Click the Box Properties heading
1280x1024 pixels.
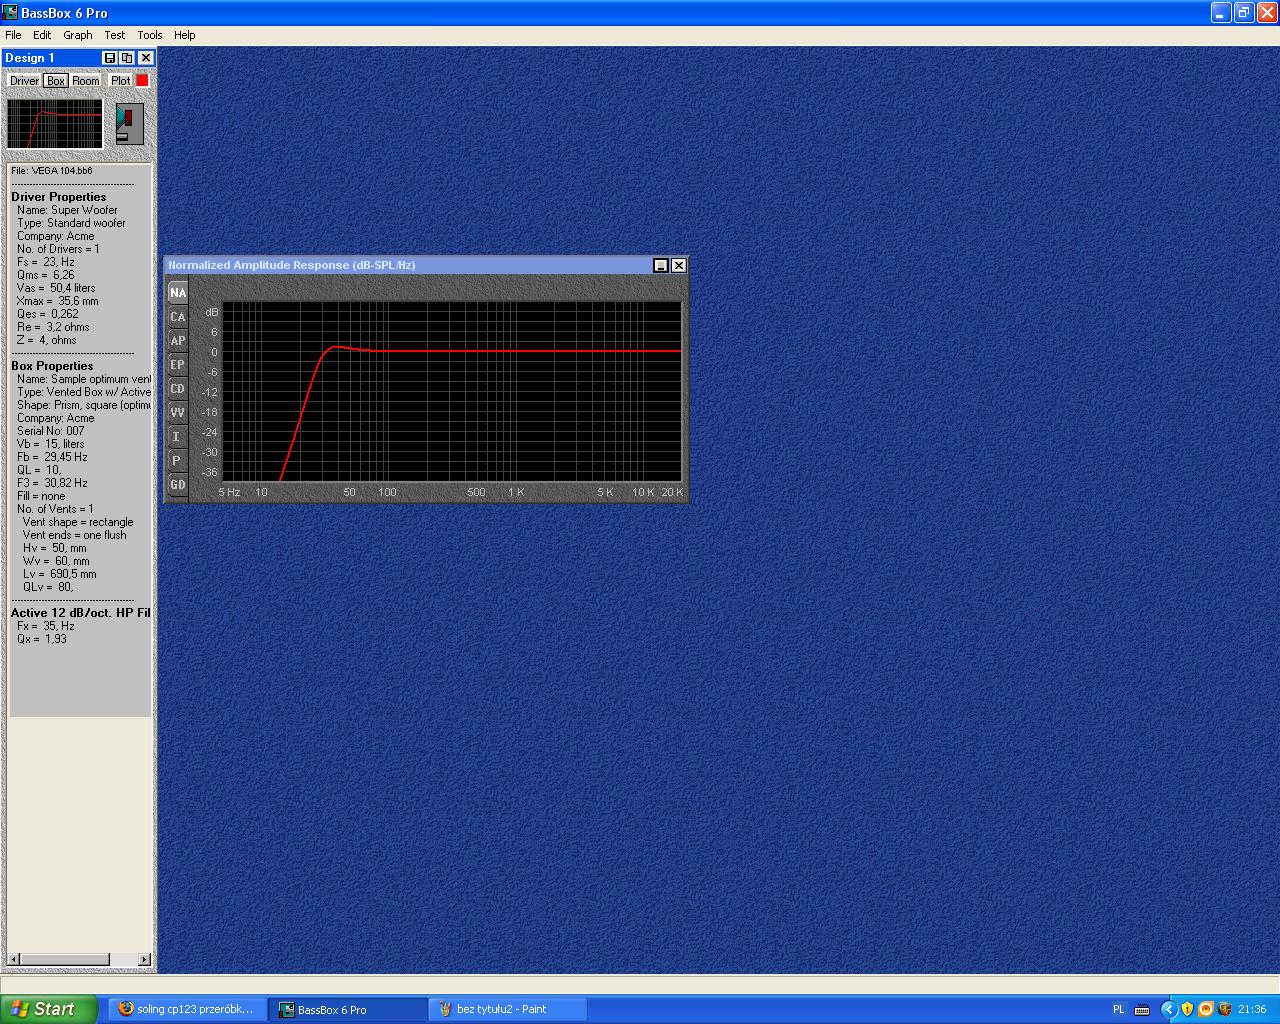(x=52, y=366)
